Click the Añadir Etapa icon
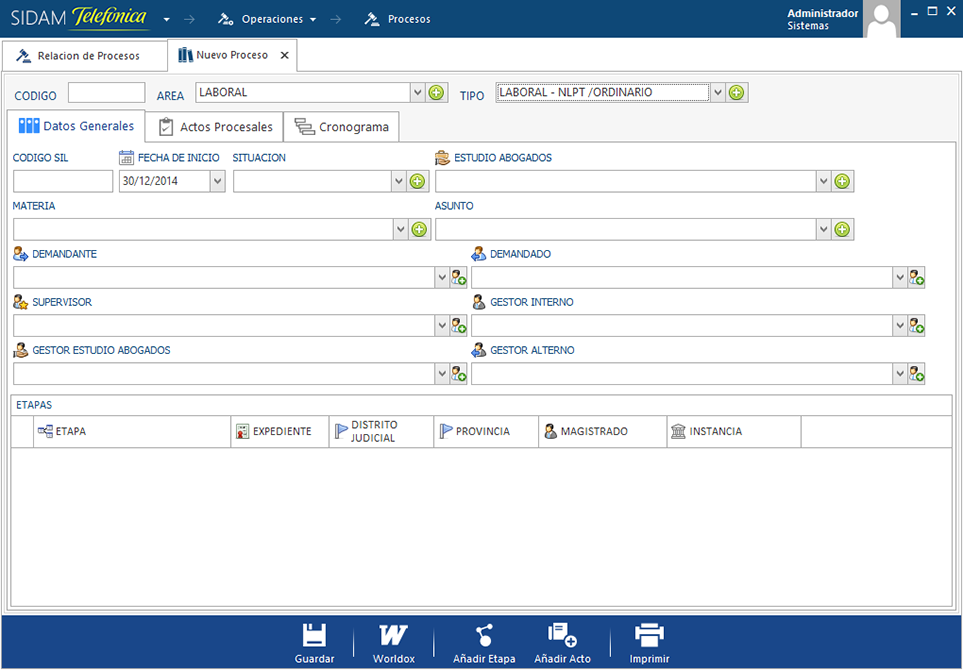Screen dimensions: 963x670 coord(484,636)
